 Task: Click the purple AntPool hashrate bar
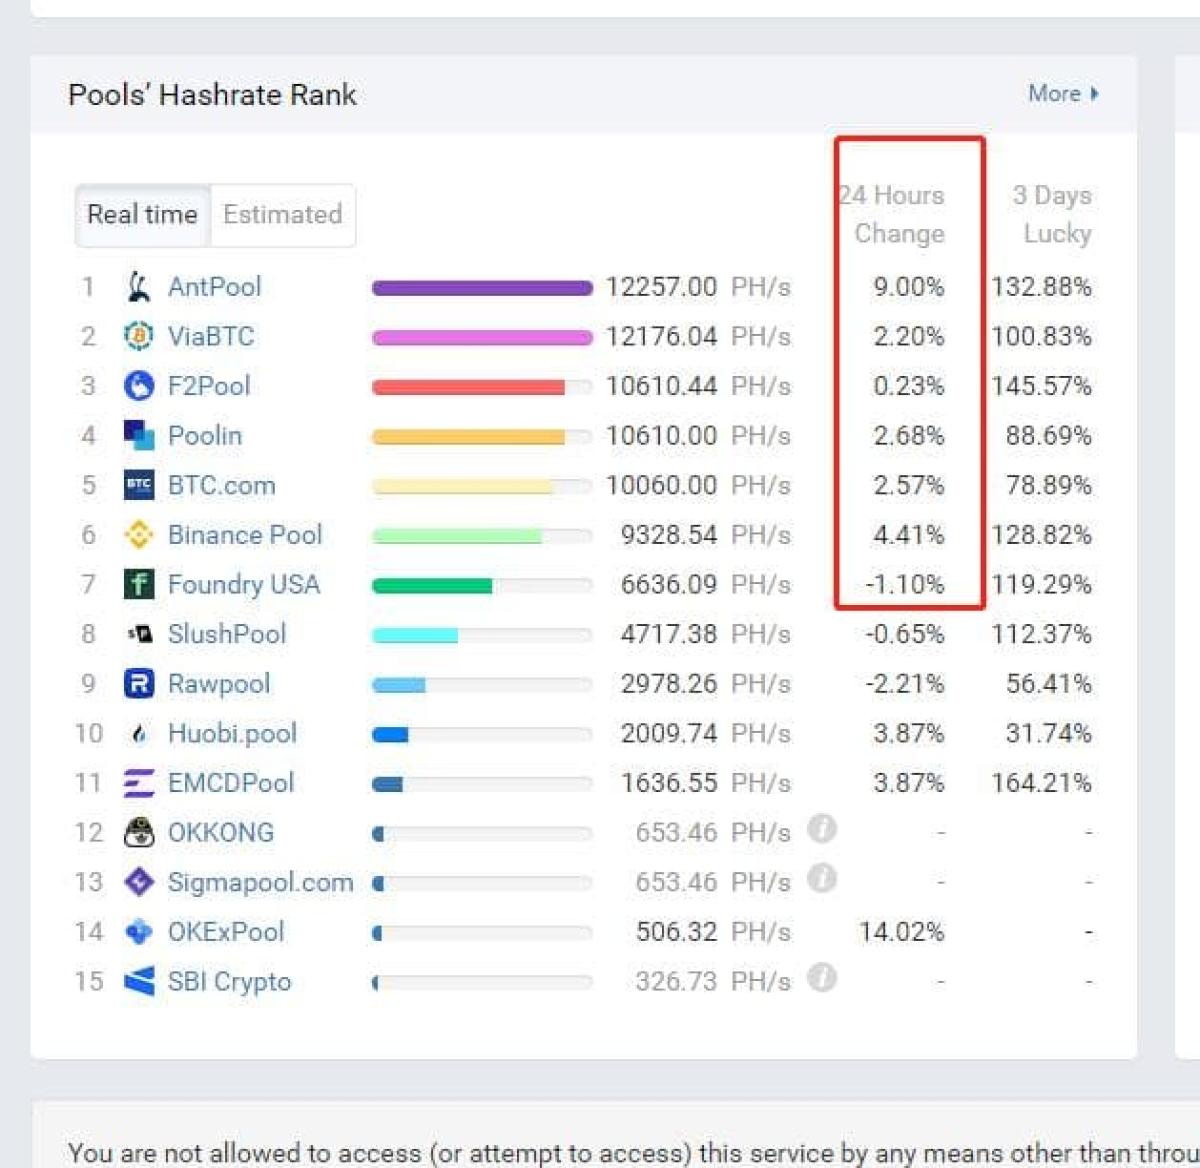481,288
